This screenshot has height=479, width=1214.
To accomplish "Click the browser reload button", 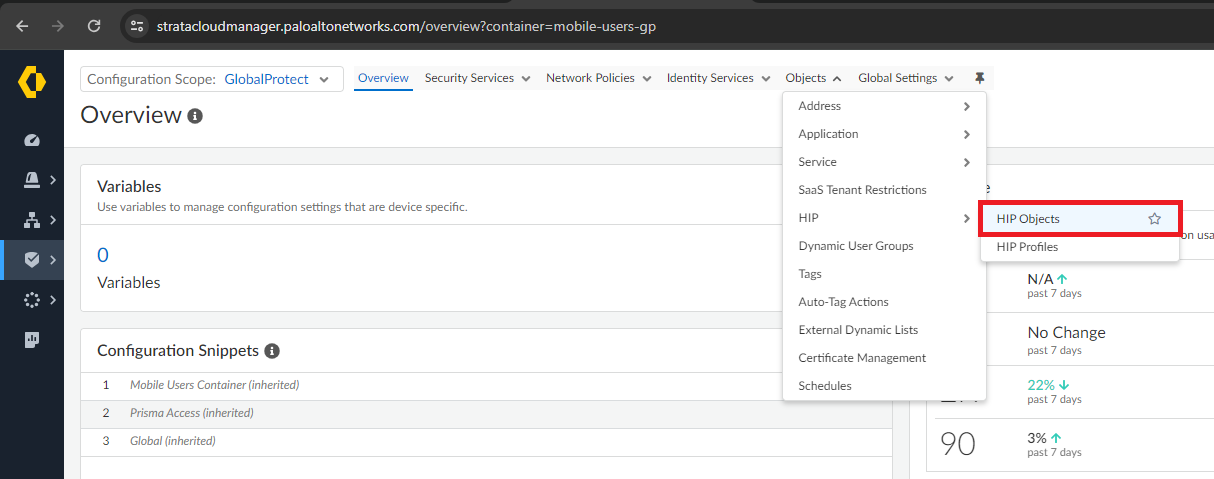I will click(94, 25).
